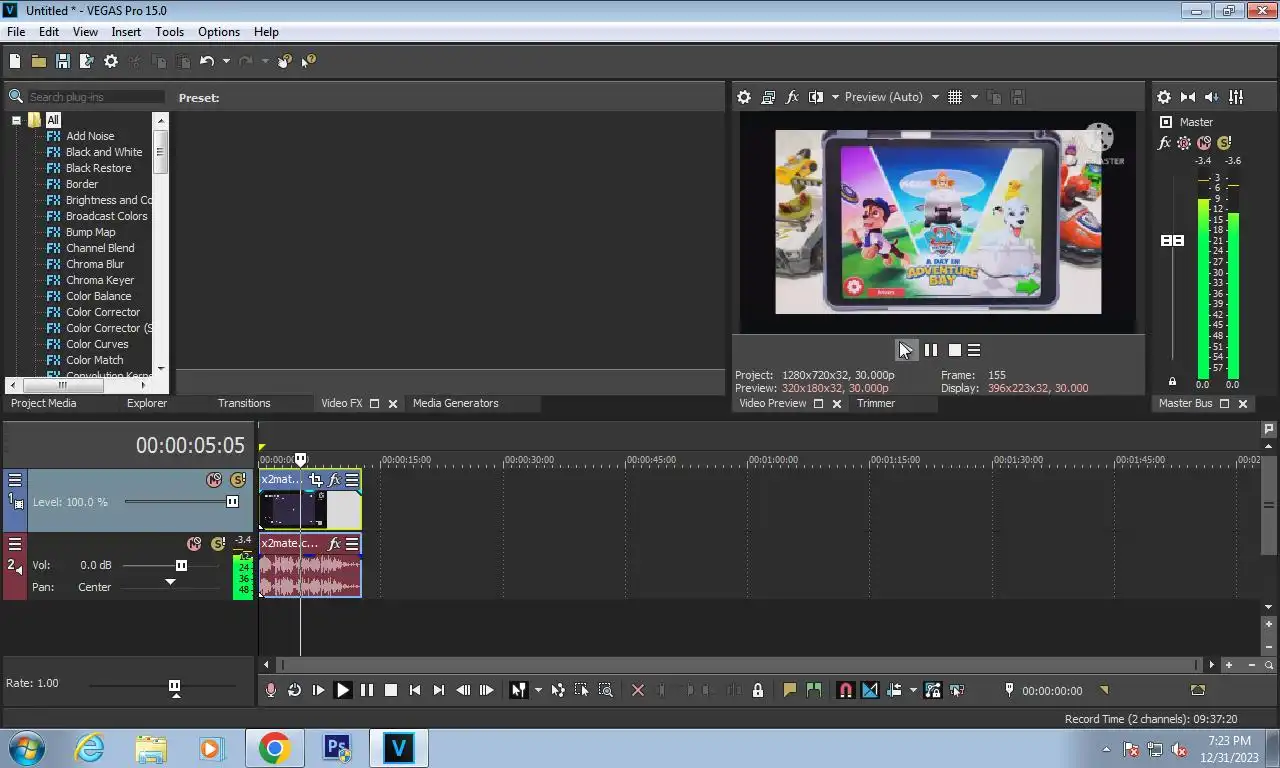Toggle the Lock padlock in timeline toolbar
Viewport: 1280px width, 768px height.
click(x=758, y=690)
